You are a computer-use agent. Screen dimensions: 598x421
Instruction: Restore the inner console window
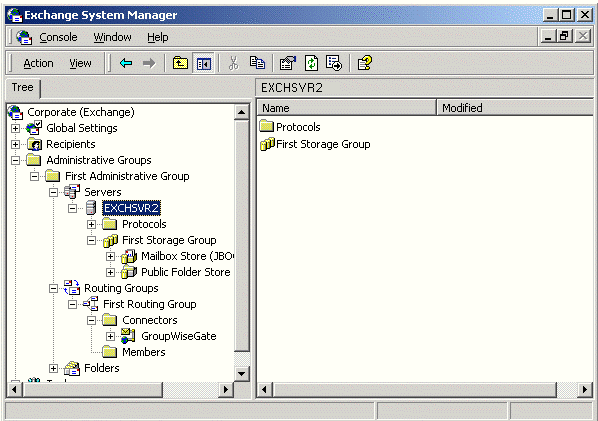(564, 37)
